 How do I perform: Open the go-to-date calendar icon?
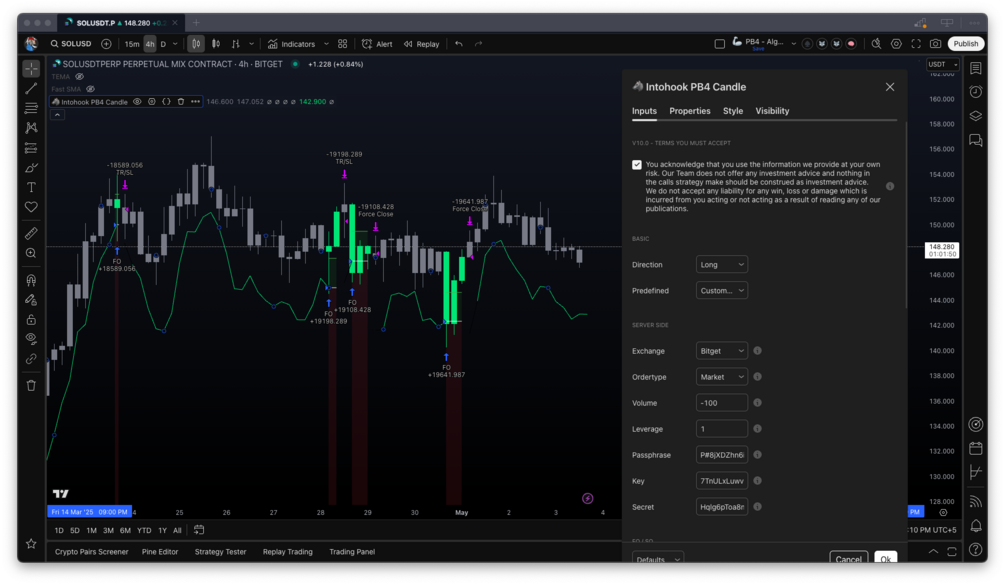(199, 530)
